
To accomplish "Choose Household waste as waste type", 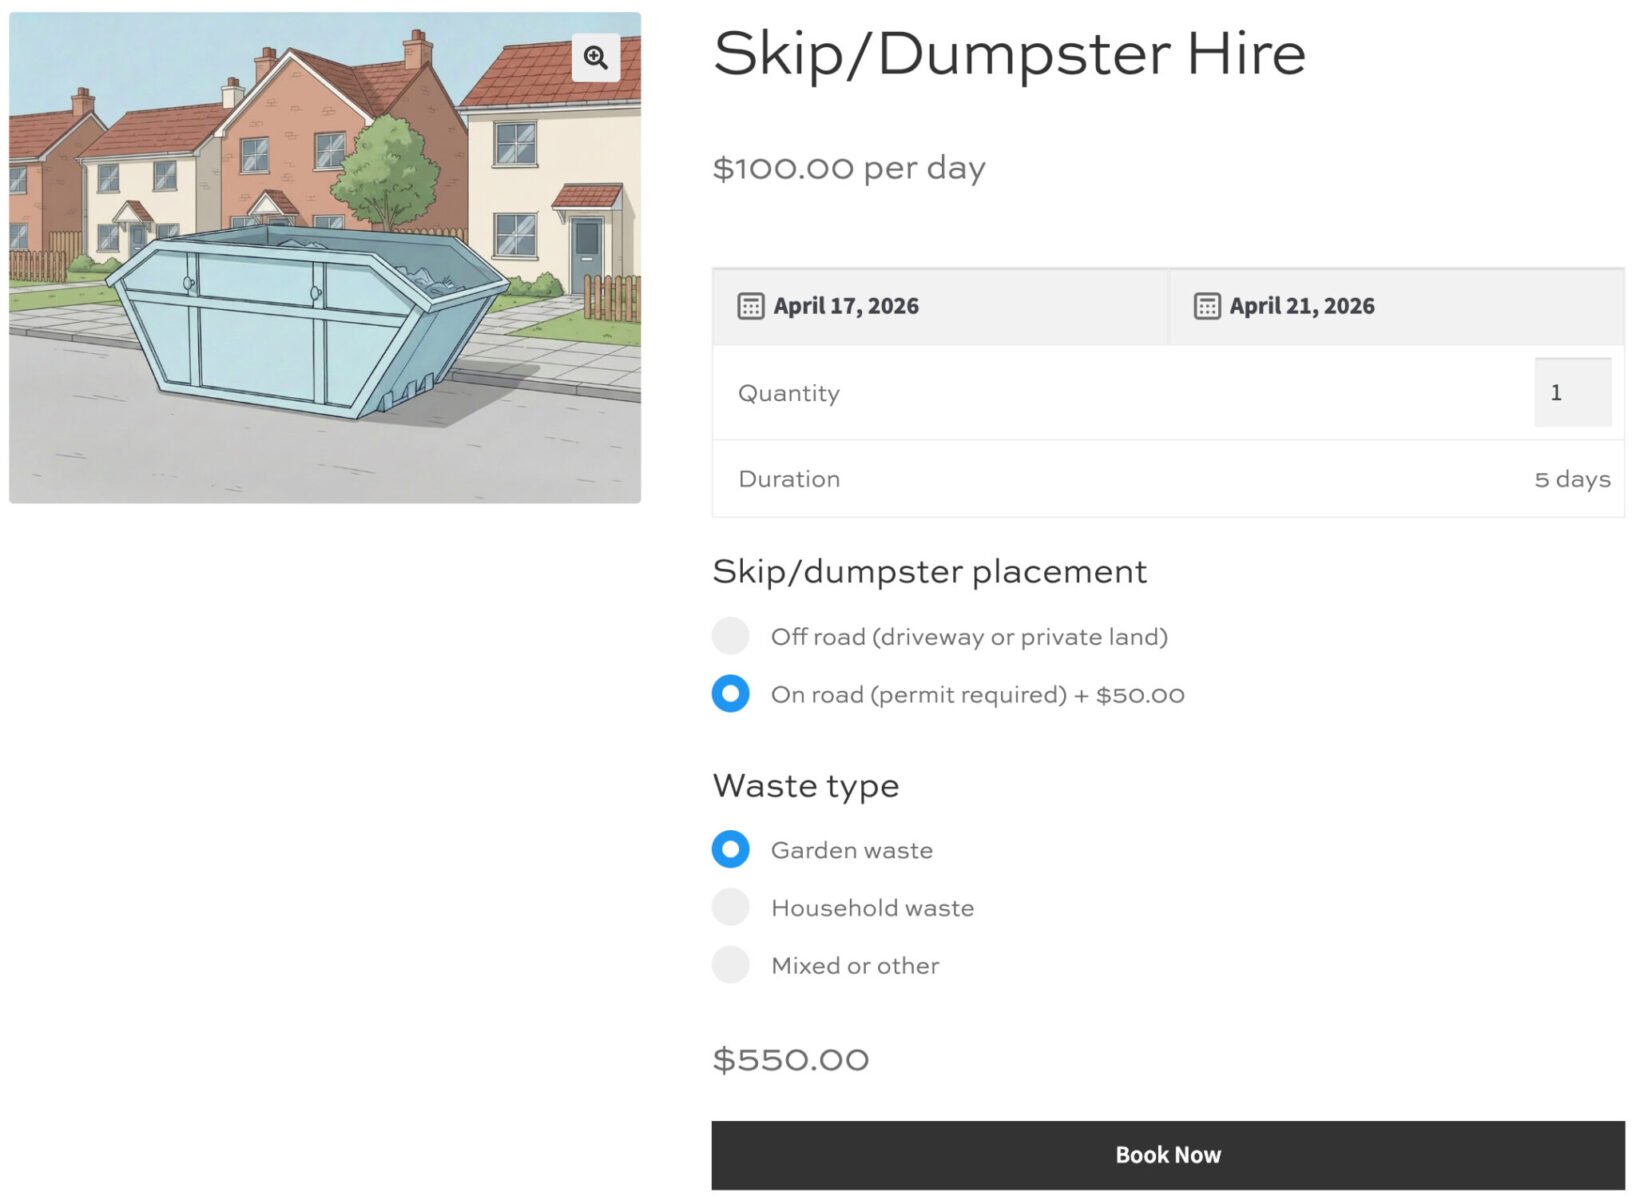I will tap(731, 907).
